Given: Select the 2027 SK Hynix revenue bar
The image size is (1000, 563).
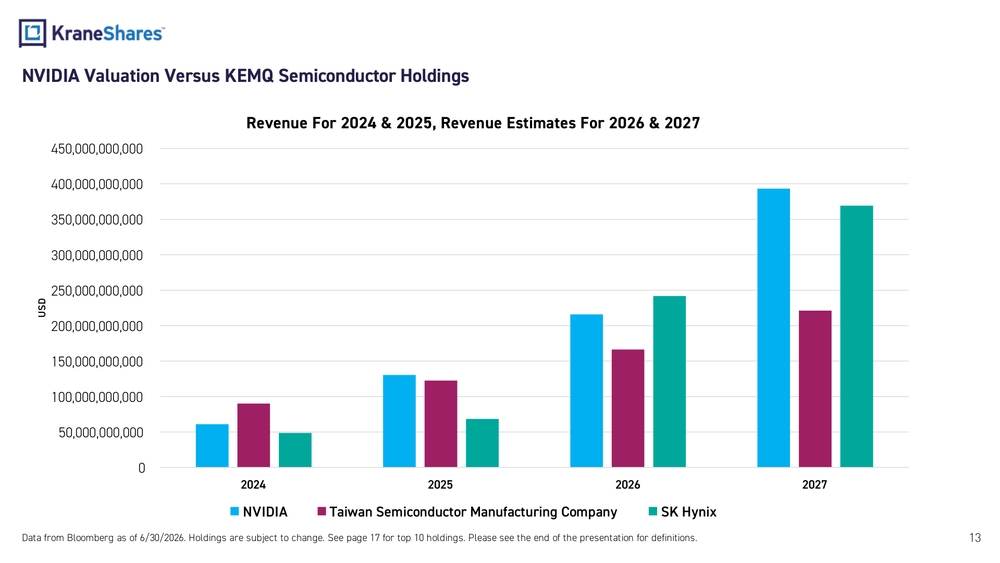Looking at the screenshot, I should pyautogui.click(x=857, y=337).
